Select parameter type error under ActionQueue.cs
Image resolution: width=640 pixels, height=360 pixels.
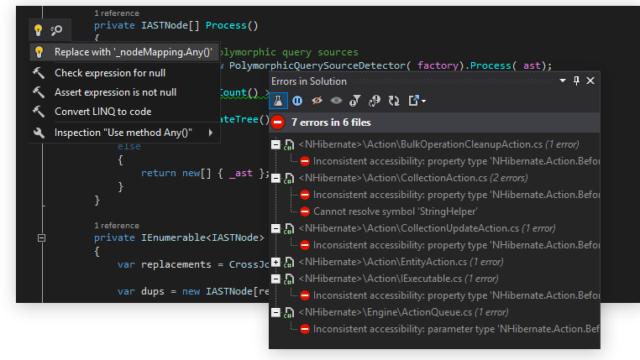point(456,329)
